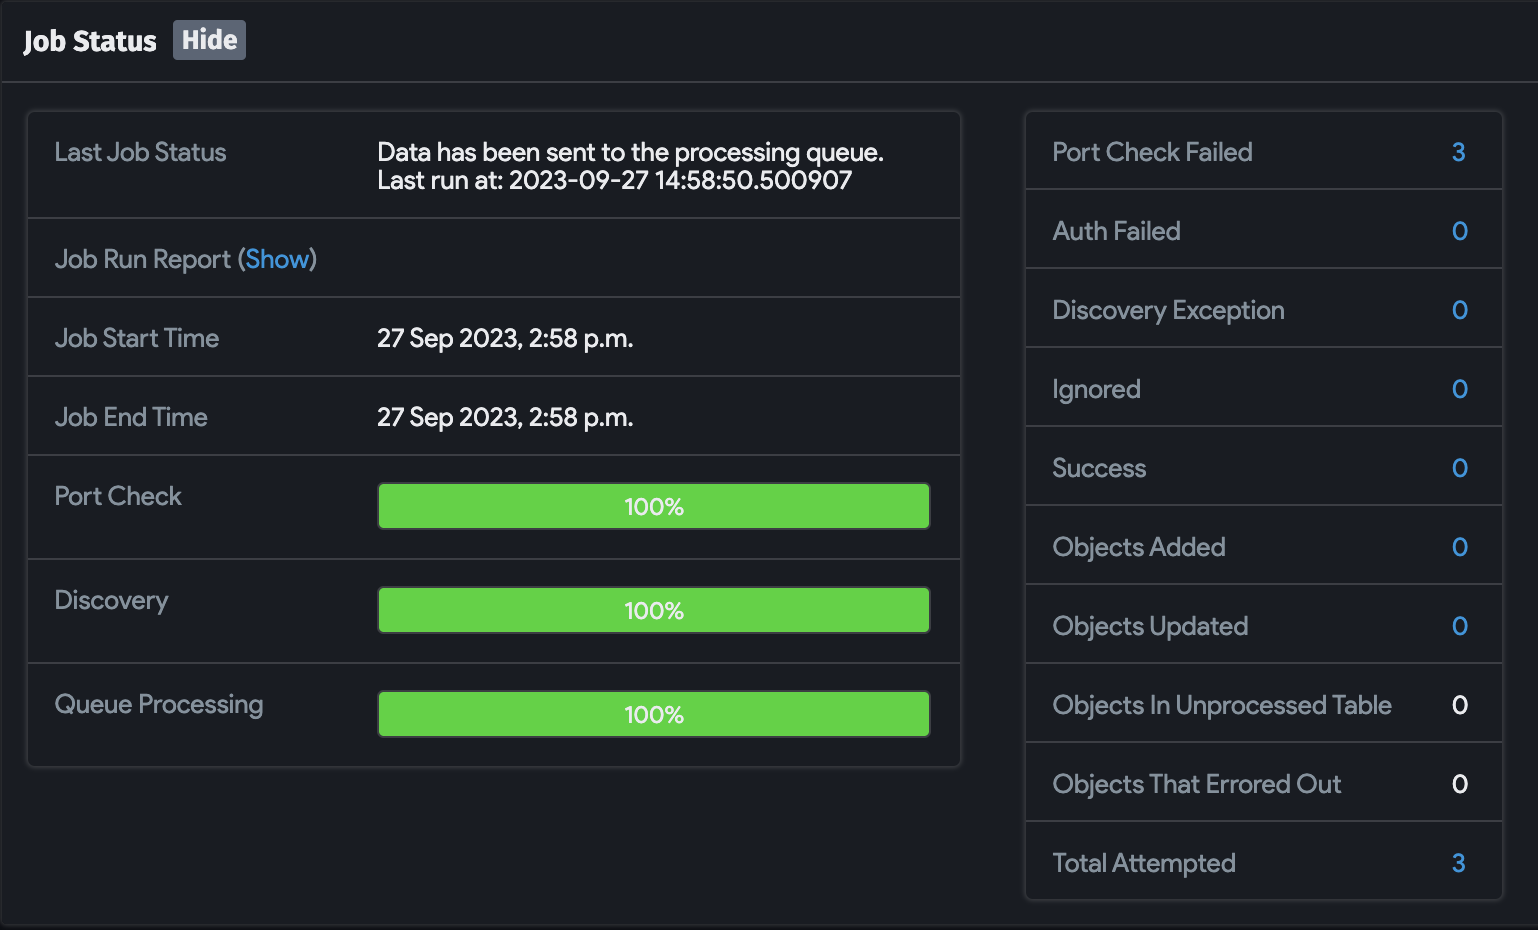Viewport: 1538px width, 930px height.
Task: Open the Total Attempted count link
Action: pyautogui.click(x=1458, y=863)
